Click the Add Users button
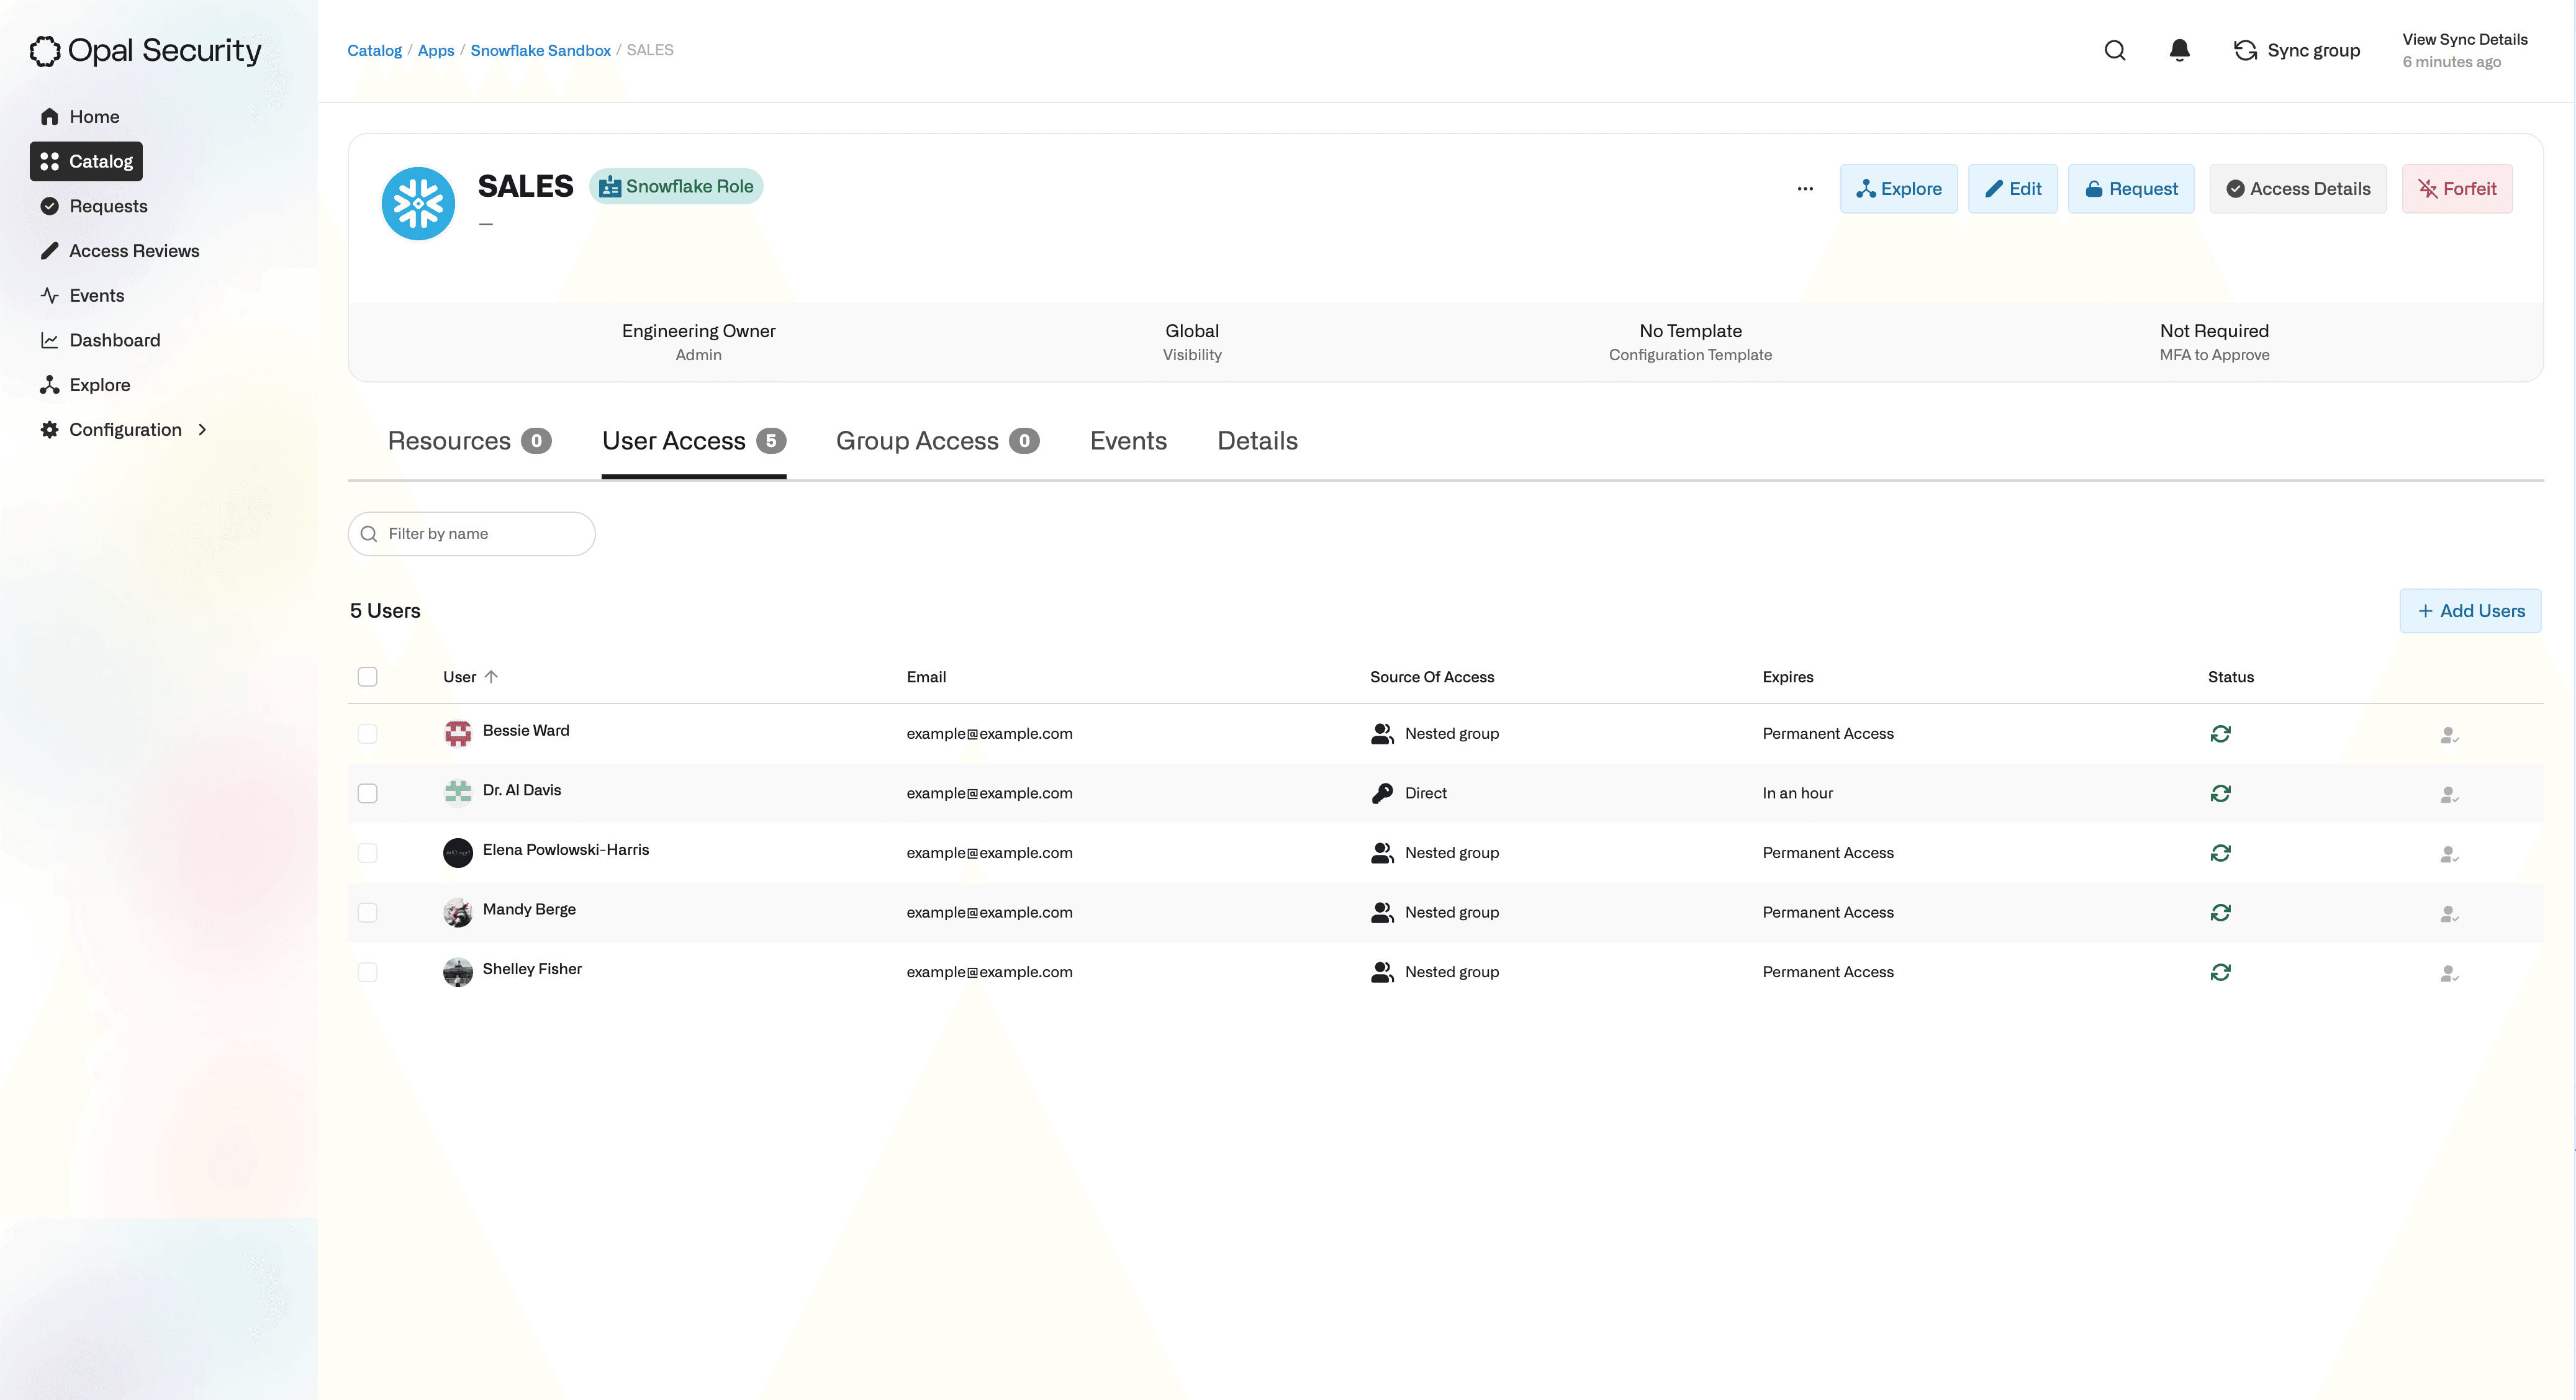 click(x=2472, y=610)
